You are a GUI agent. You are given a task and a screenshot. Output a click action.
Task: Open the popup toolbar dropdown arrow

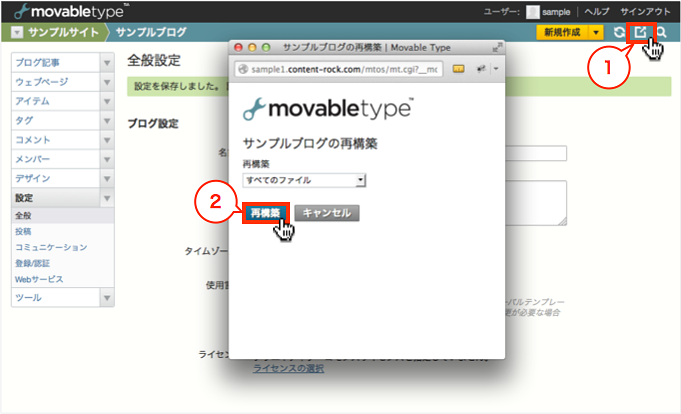tap(496, 69)
